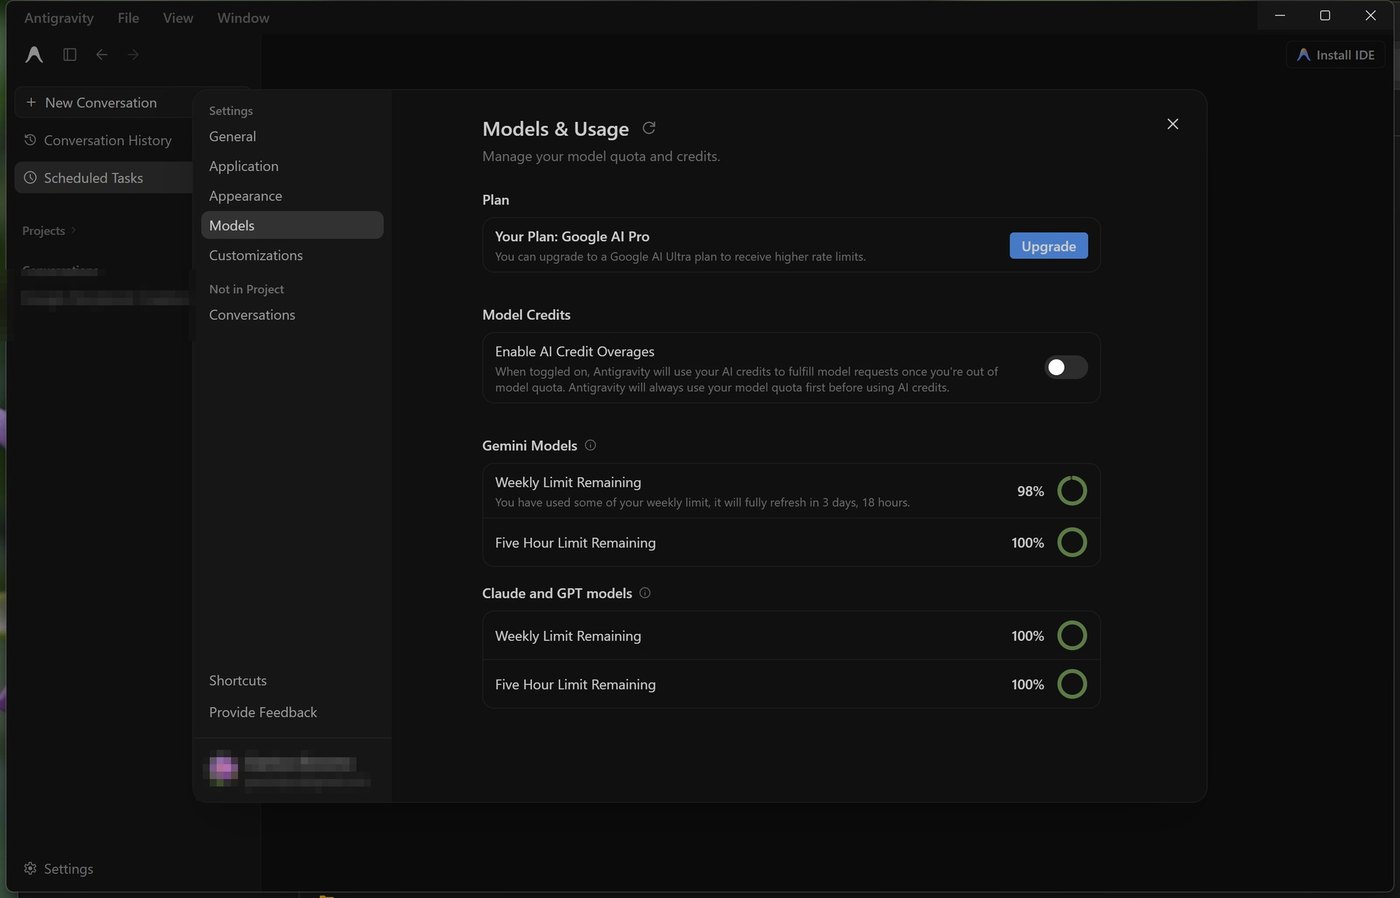Click the Gemini five hour limit ring
The width and height of the screenshot is (1400, 898).
tap(1072, 543)
